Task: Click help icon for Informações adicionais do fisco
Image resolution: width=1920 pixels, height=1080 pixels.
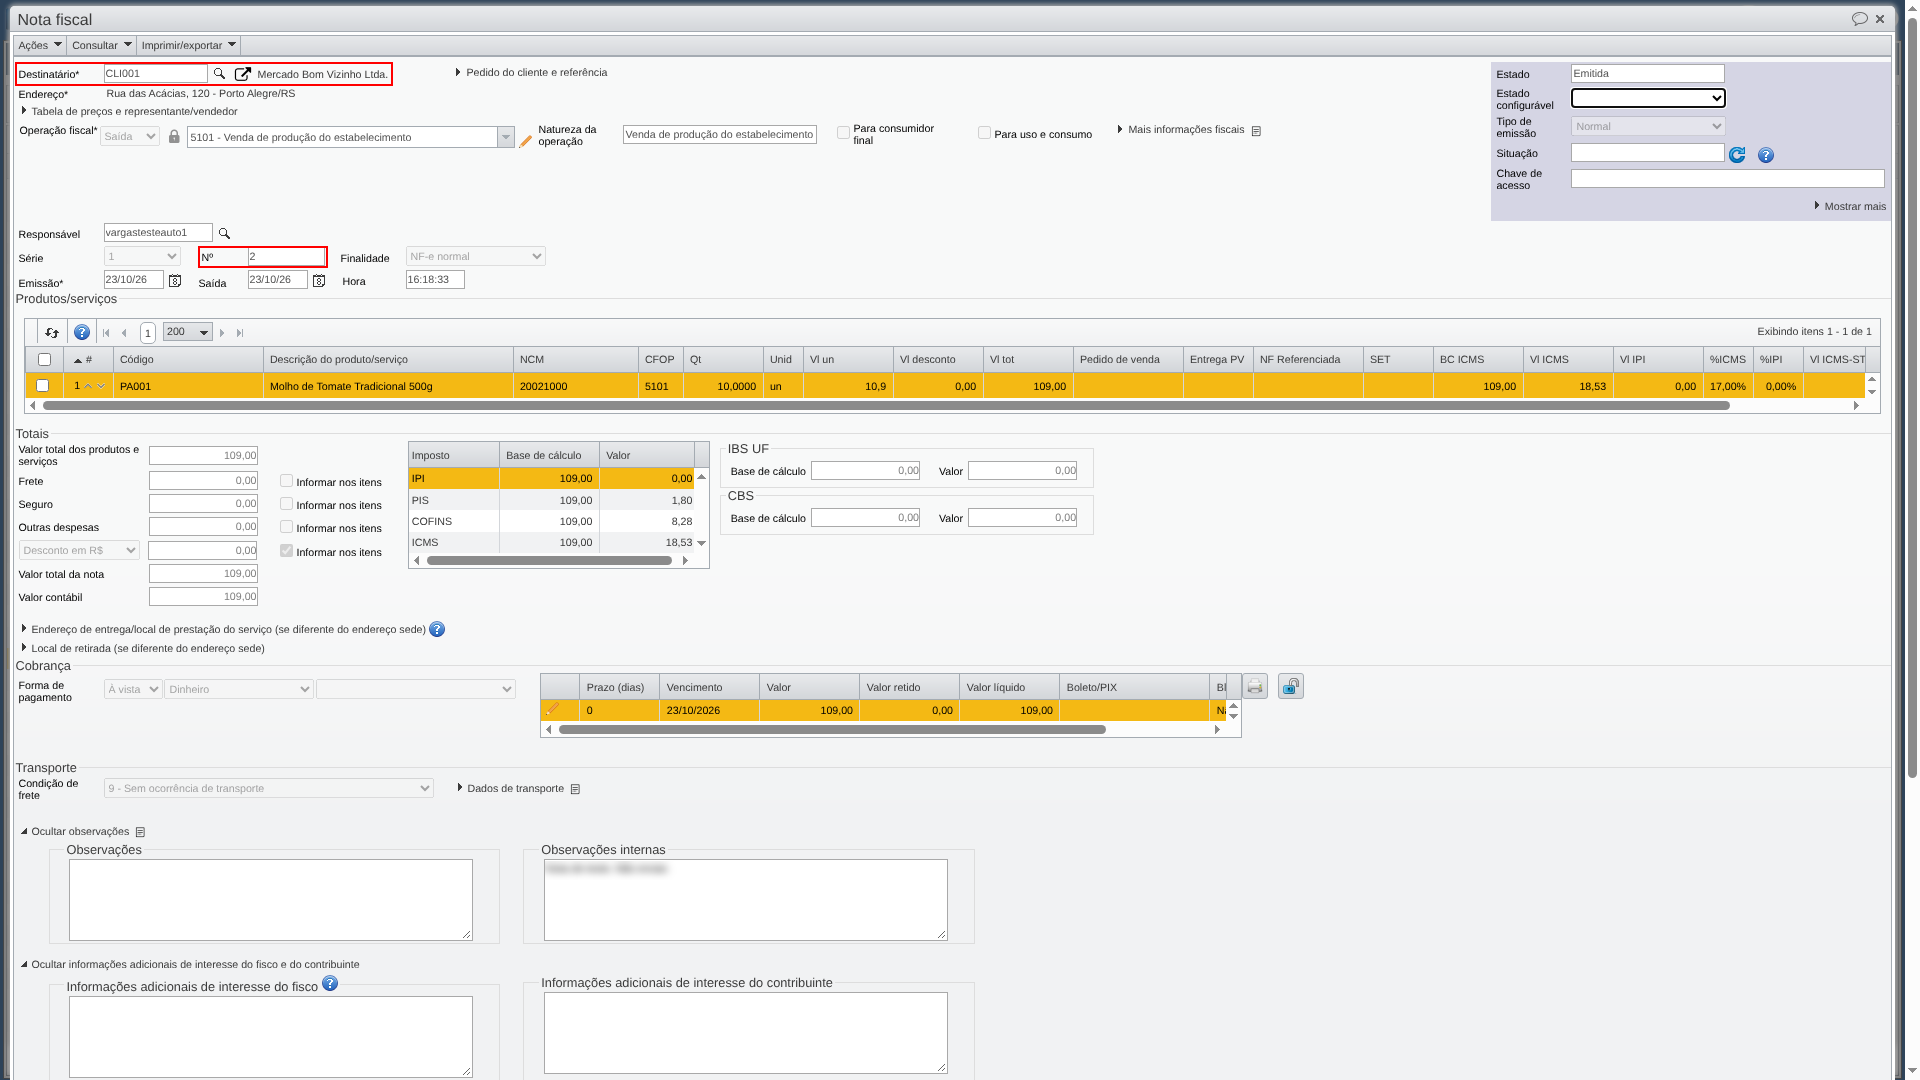Action: pyautogui.click(x=330, y=984)
